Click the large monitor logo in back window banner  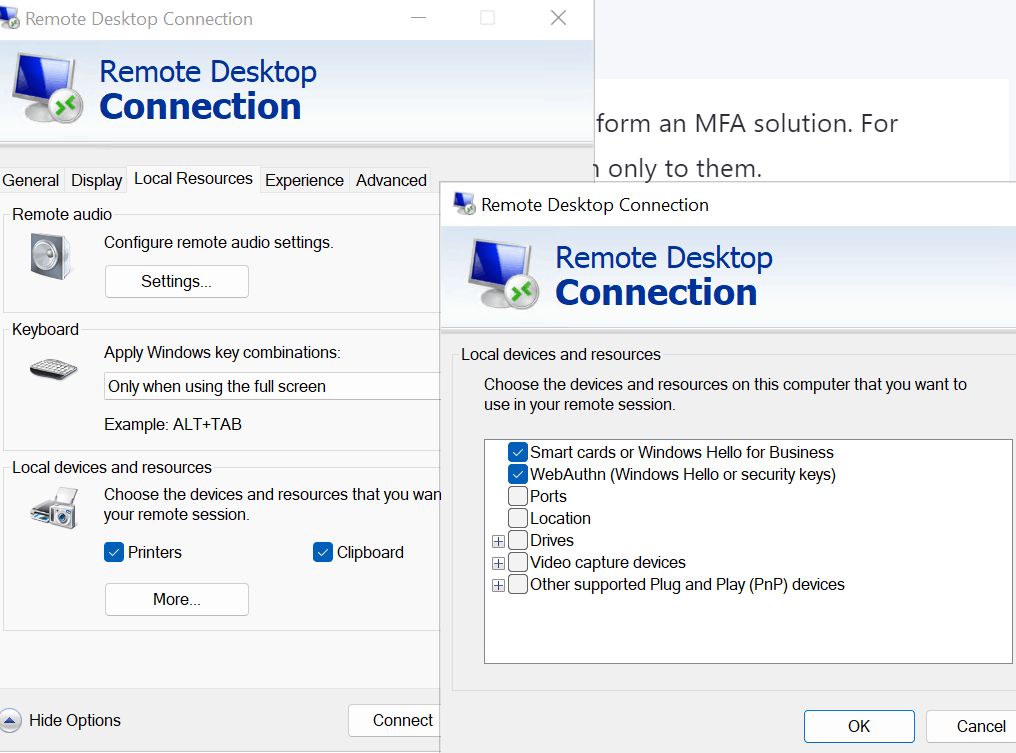click(49, 88)
